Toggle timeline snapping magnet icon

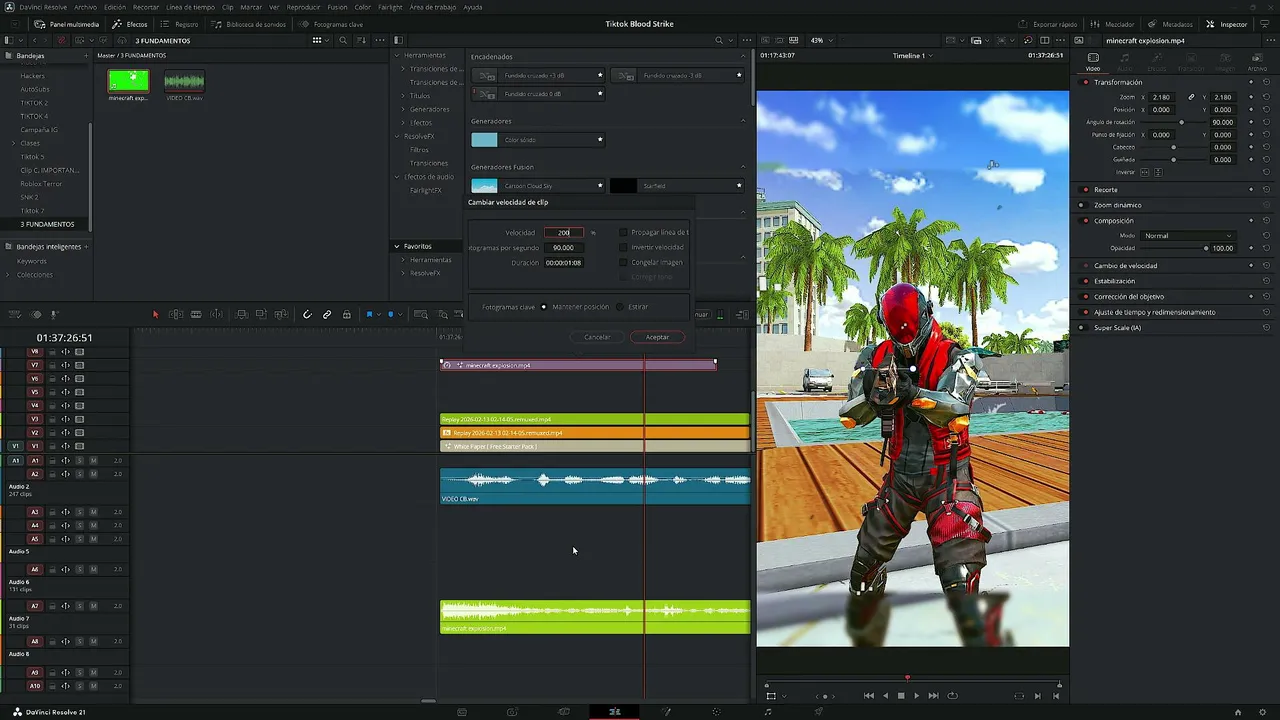(x=307, y=314)
